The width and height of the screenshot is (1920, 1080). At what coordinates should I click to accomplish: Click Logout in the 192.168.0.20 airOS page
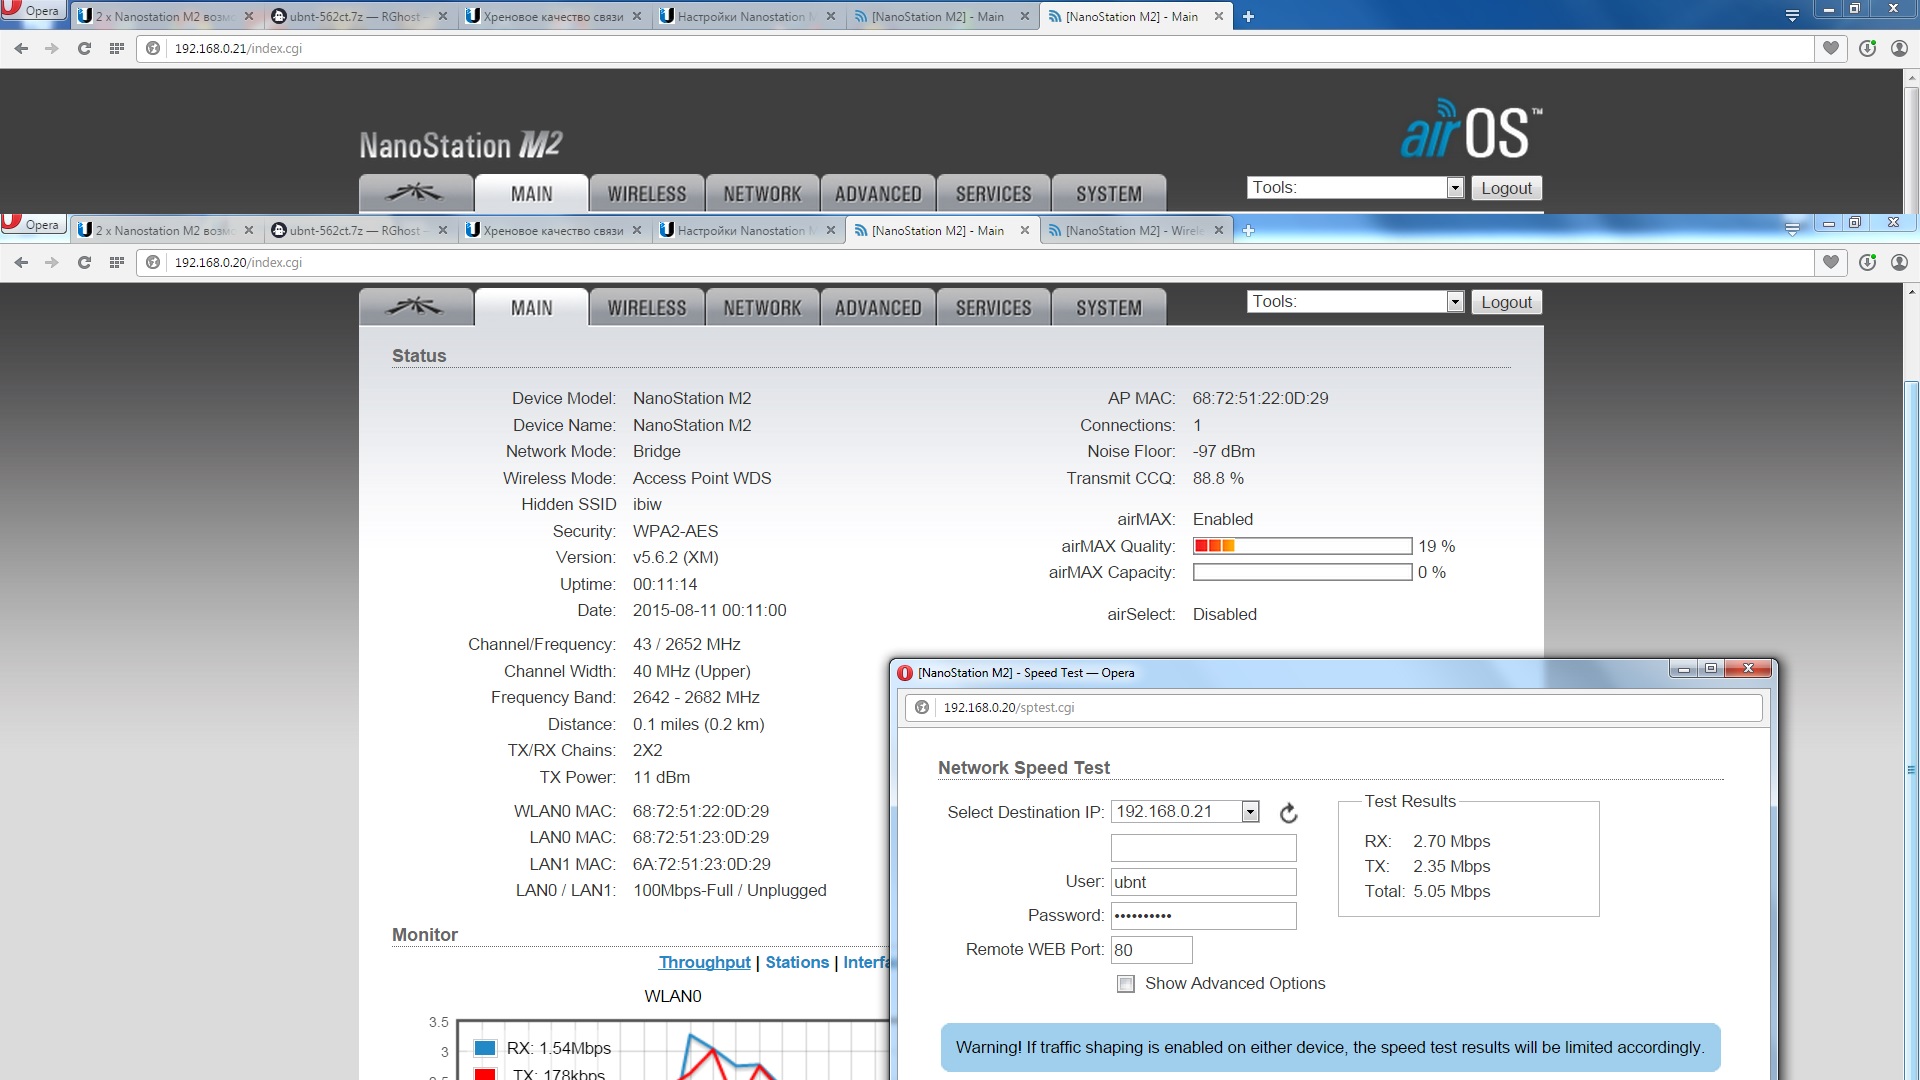click(1506, 302)
